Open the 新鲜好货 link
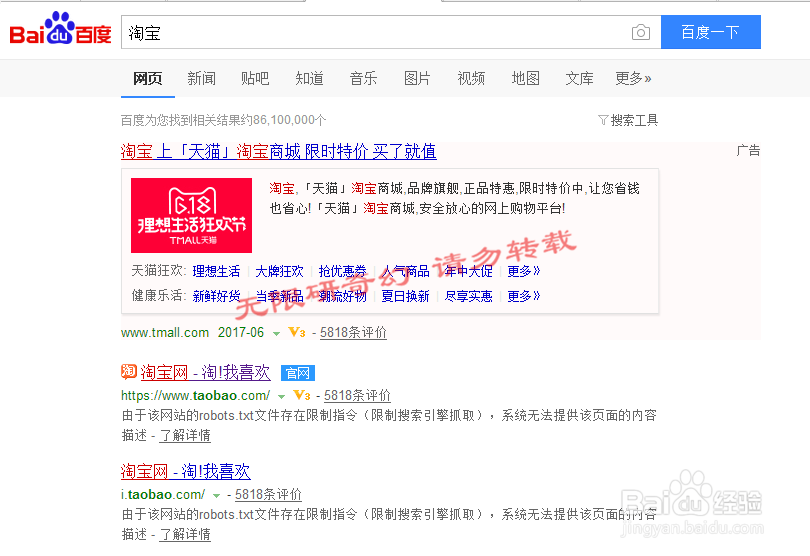Screen dimensions: 810x556 [x=216, y=296]
